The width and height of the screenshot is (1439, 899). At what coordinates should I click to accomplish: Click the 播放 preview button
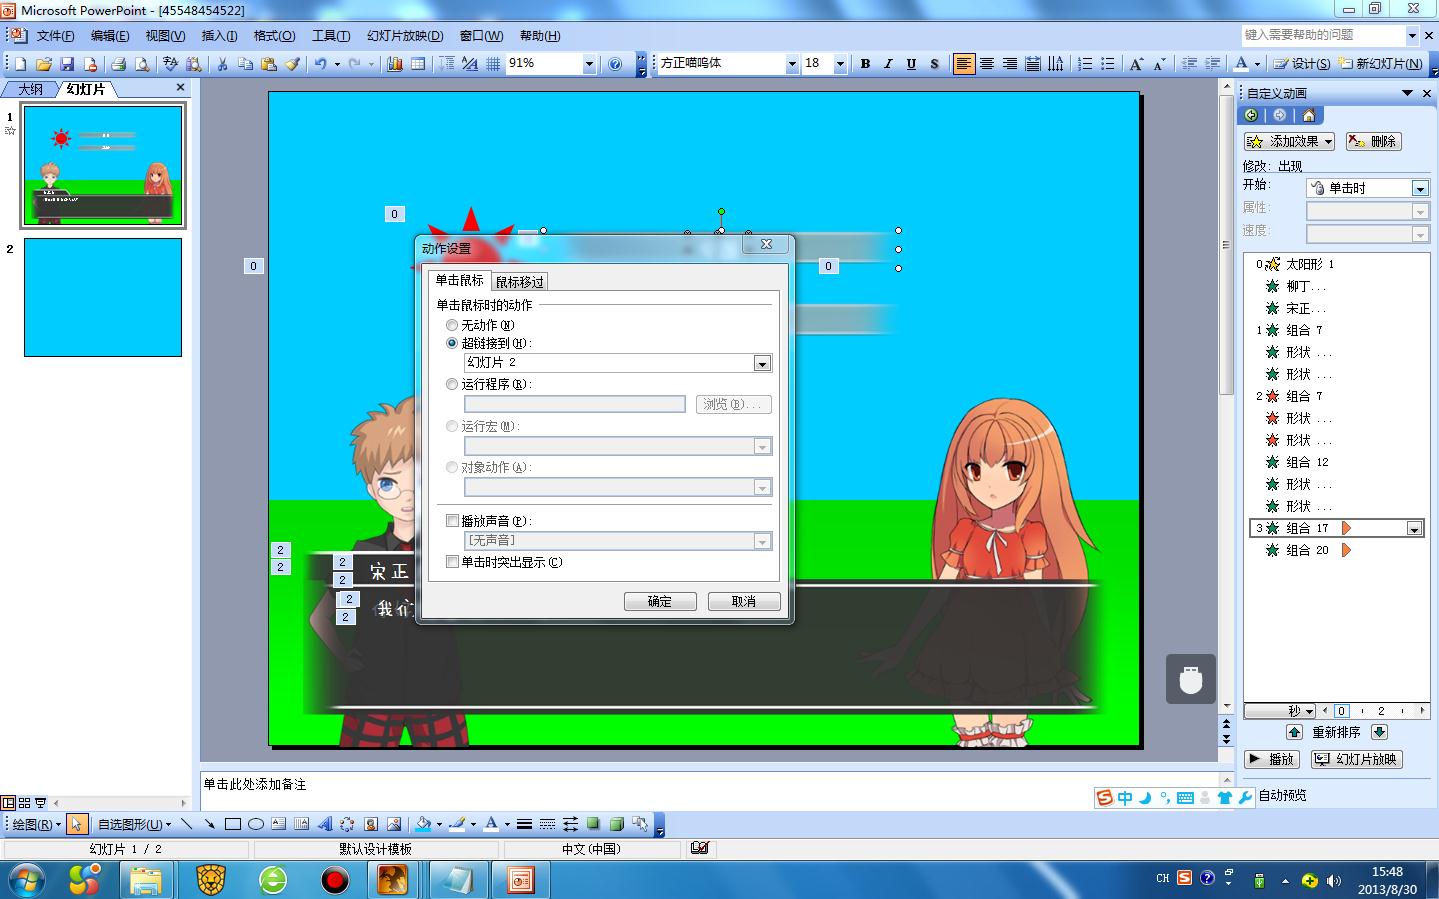coord(1272,759)
